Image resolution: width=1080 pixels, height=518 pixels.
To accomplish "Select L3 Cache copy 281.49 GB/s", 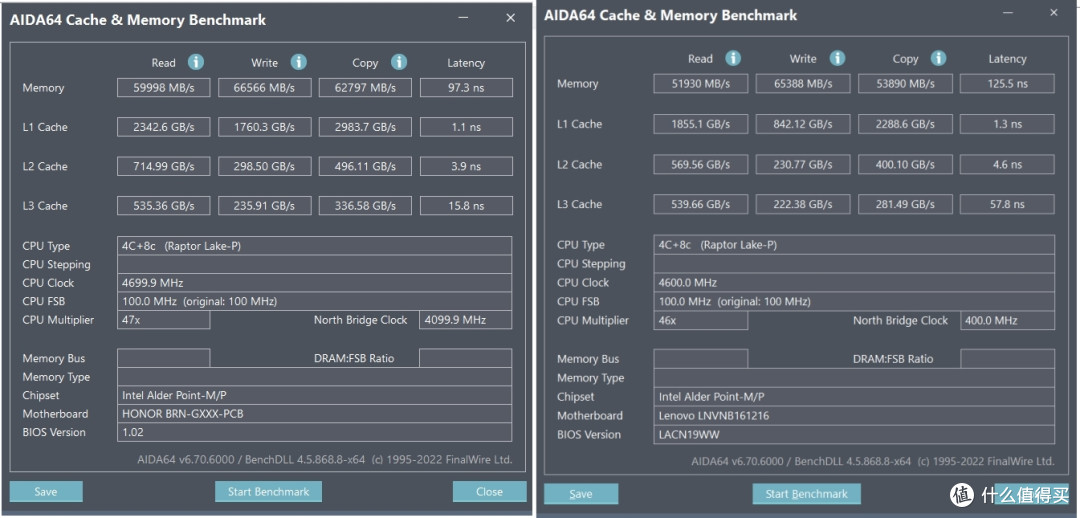I will (x=905, y=205).
